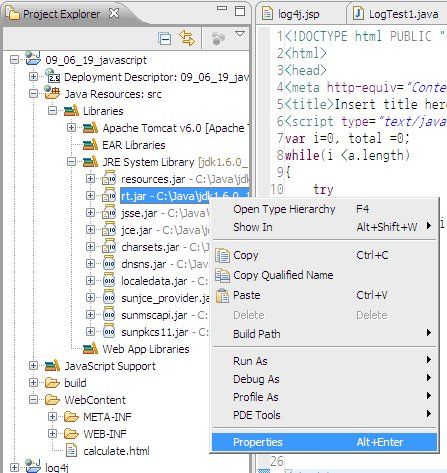Select the Project Explorer tab
Image resolution: width=447 pixels, height=473 pixels.
click(61, 14)
